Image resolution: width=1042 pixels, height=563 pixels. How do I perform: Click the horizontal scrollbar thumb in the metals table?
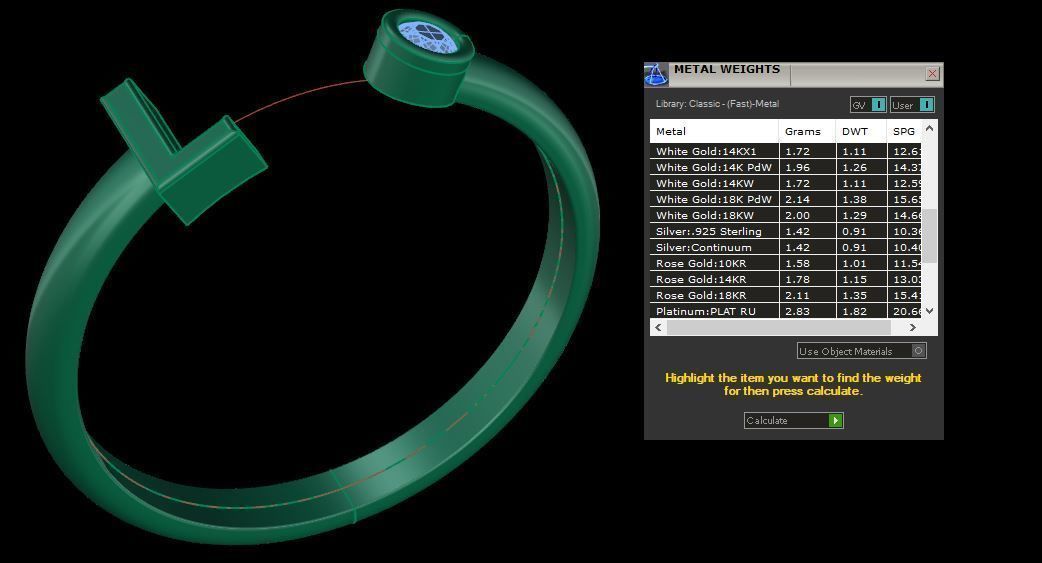(x=779, y=327)
